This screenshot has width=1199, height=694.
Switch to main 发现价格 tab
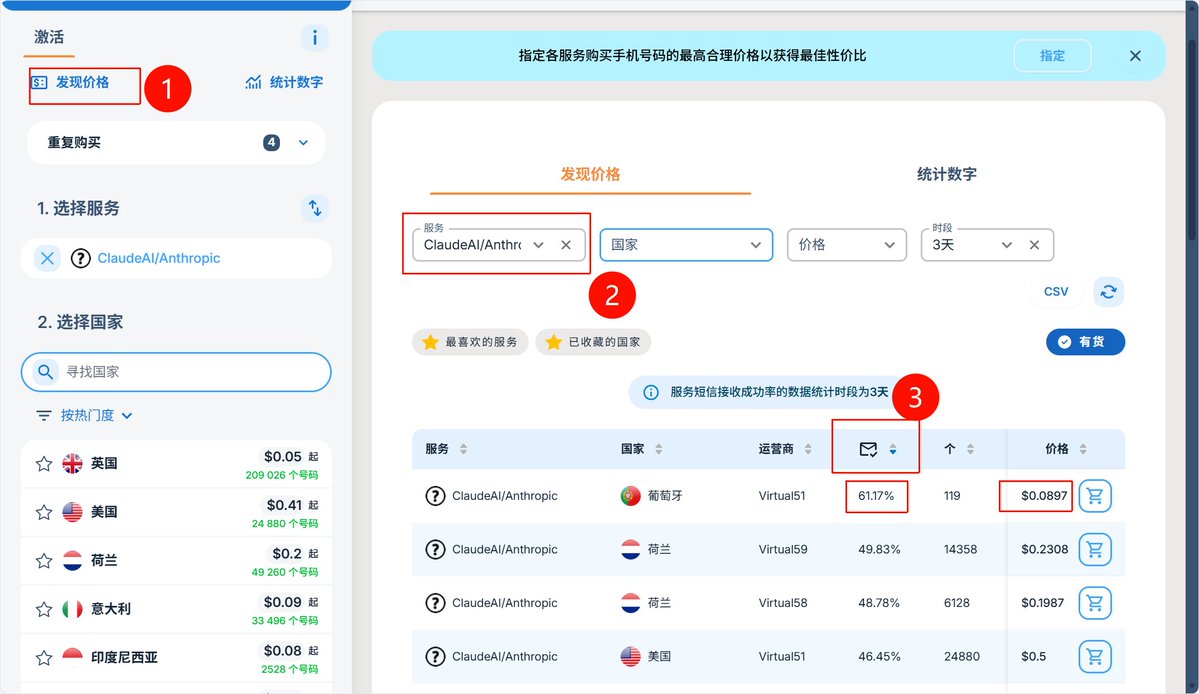(590, 174)
